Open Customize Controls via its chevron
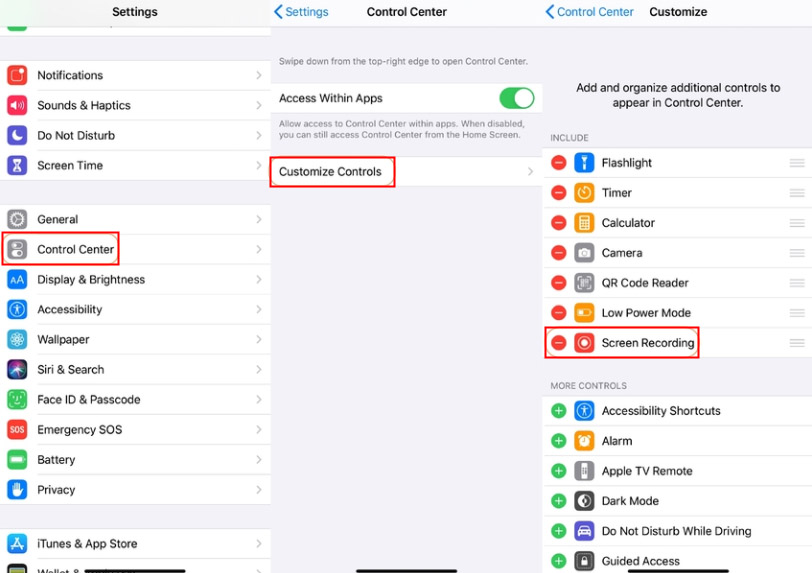 530,171
